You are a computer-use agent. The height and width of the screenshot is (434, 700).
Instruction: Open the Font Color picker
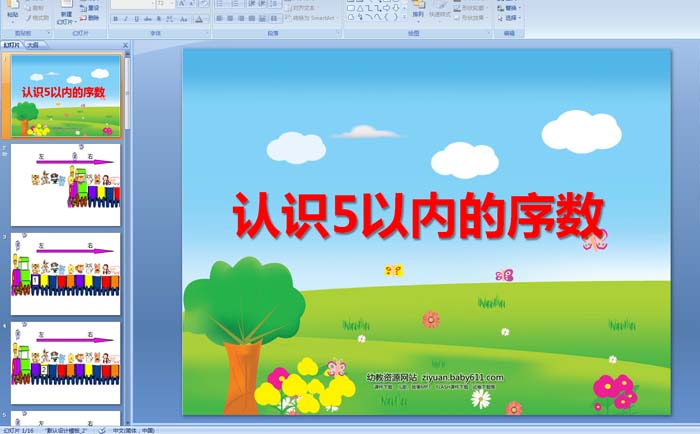(201, 19)
